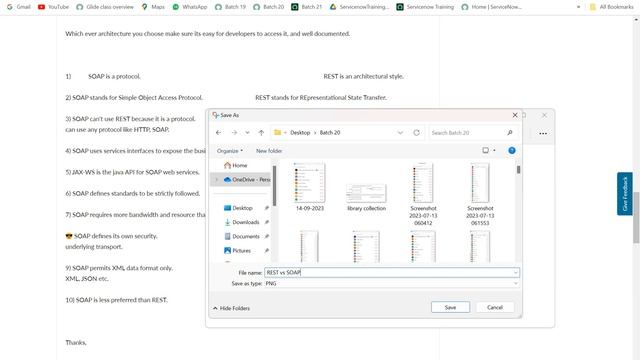Viewport: 640px width, 360px height.
Task: Open the Batch 19 bookmark
Action: pyautogui.click(x=230, y=7)
